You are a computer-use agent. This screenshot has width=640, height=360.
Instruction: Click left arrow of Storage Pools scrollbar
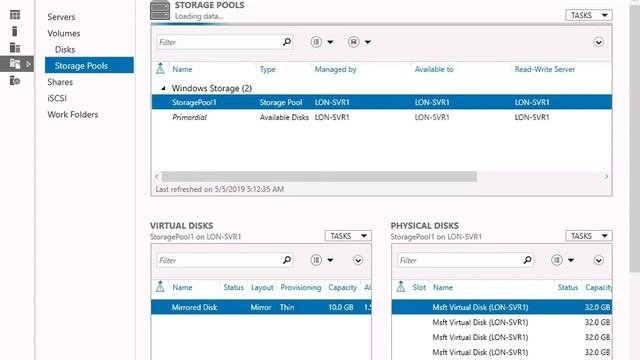(x=157, y=176)
